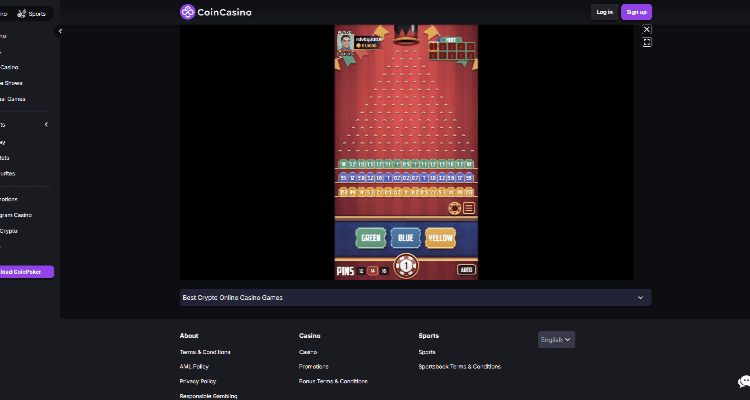The image size is (750, 400).
Task: Open Sports footer link
Action: (427, 352)
